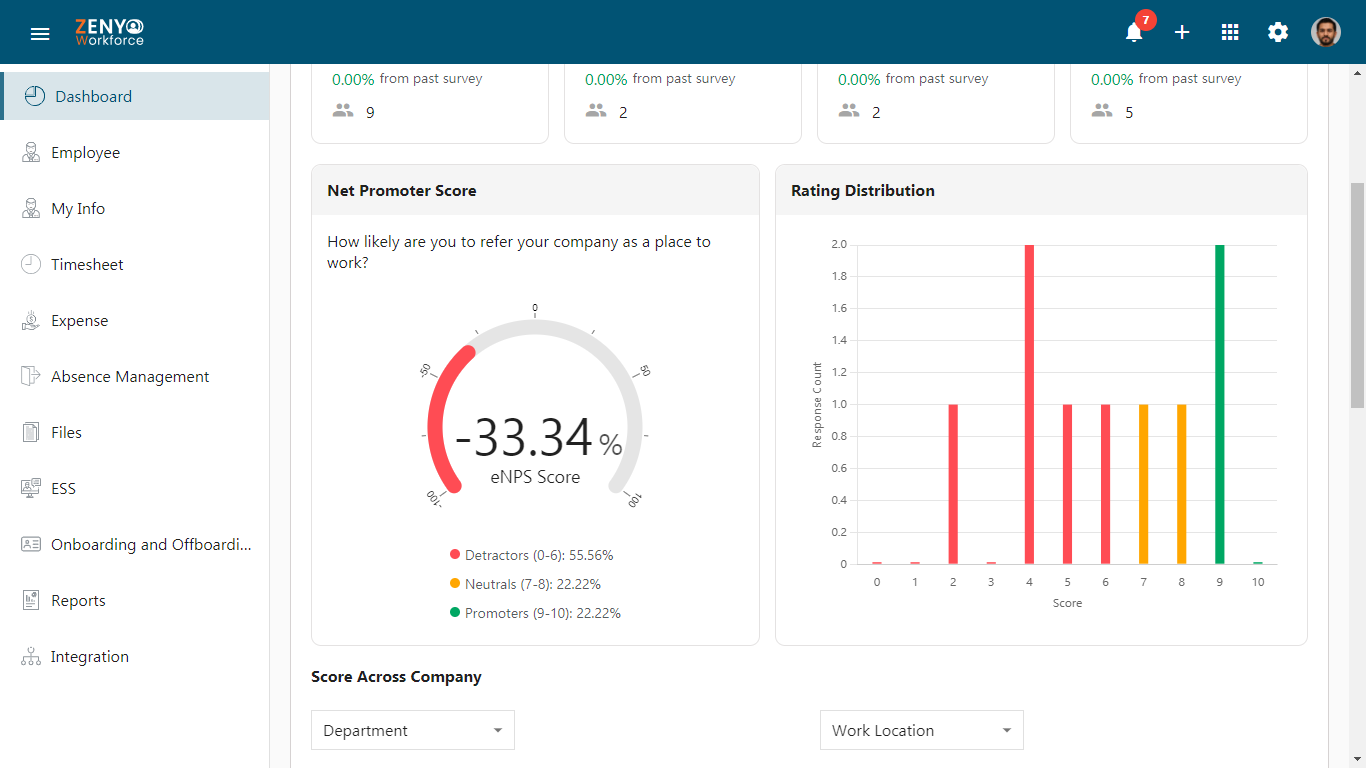This screenshot has width=1366, height=768.
Task: Click the Reports chart icon
Action: pyautogui.click(x=31, y=600)
